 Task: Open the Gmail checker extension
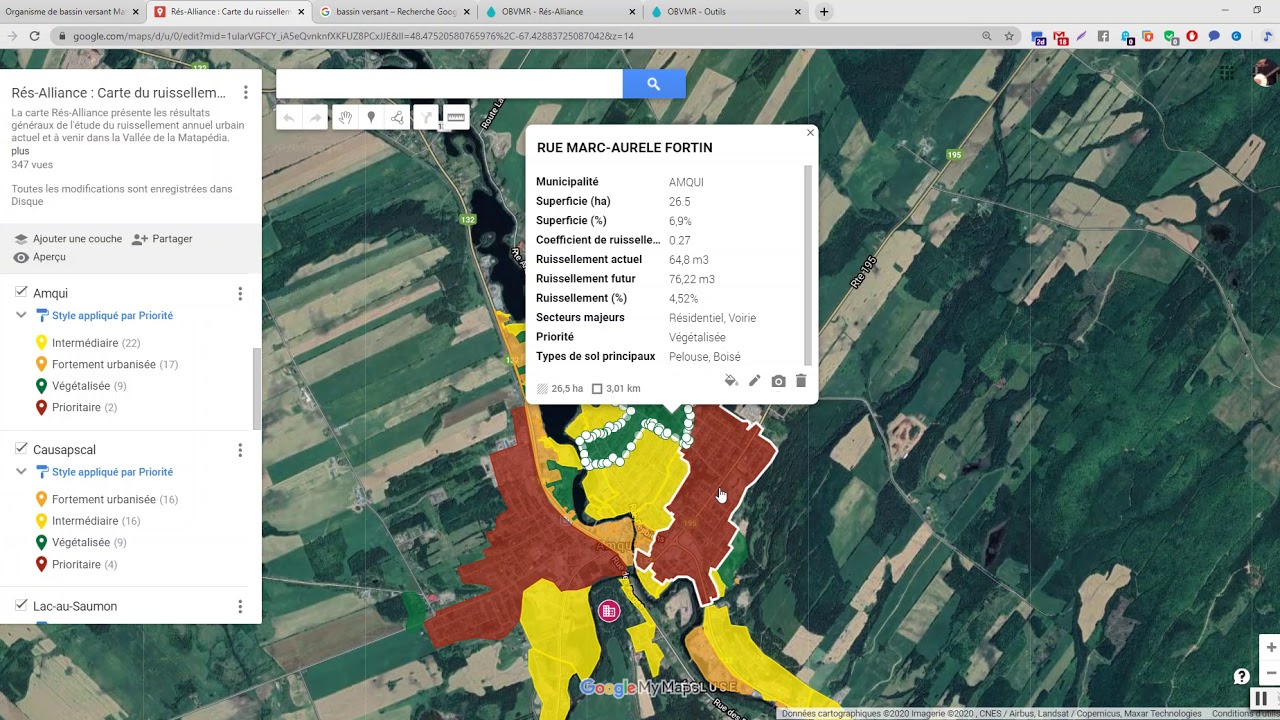1061,37
